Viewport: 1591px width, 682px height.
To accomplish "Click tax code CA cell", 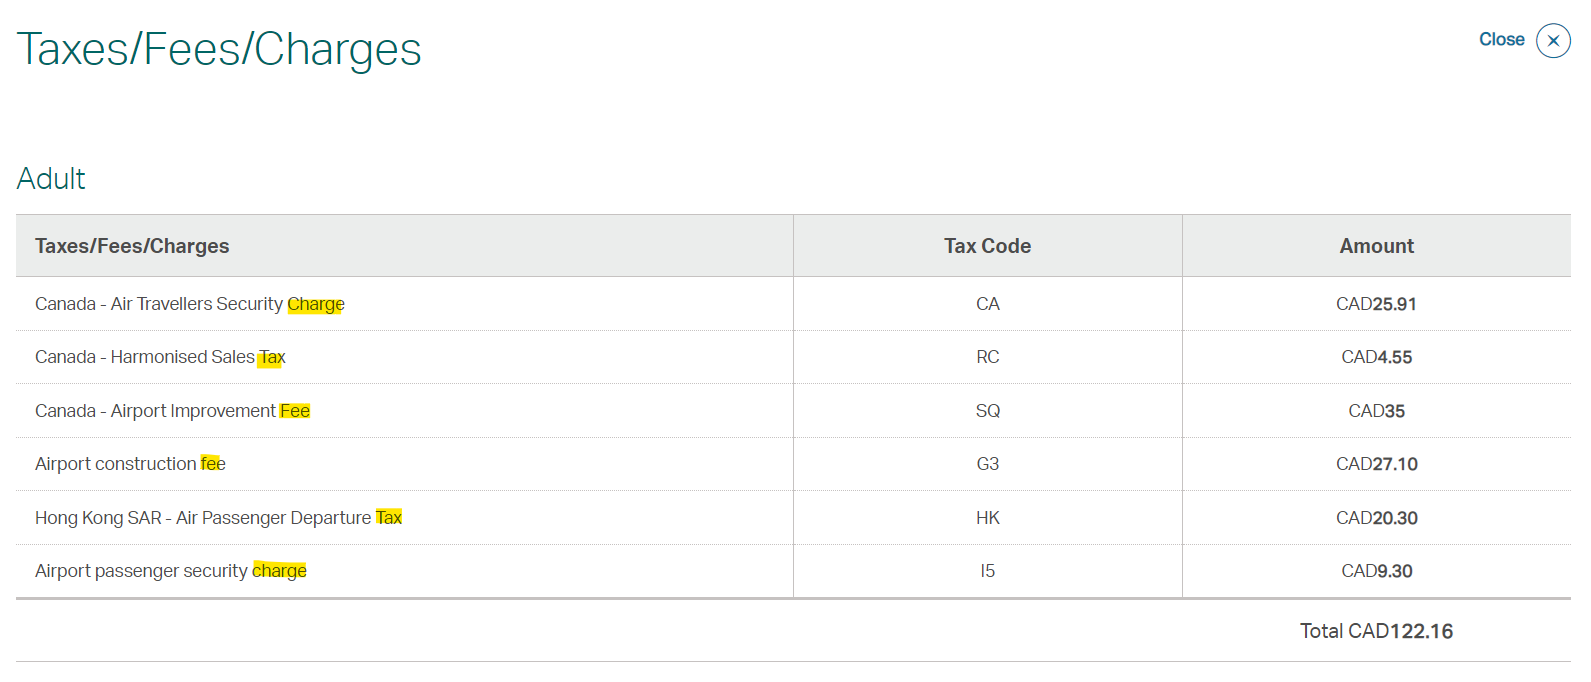I will [987, 304].
